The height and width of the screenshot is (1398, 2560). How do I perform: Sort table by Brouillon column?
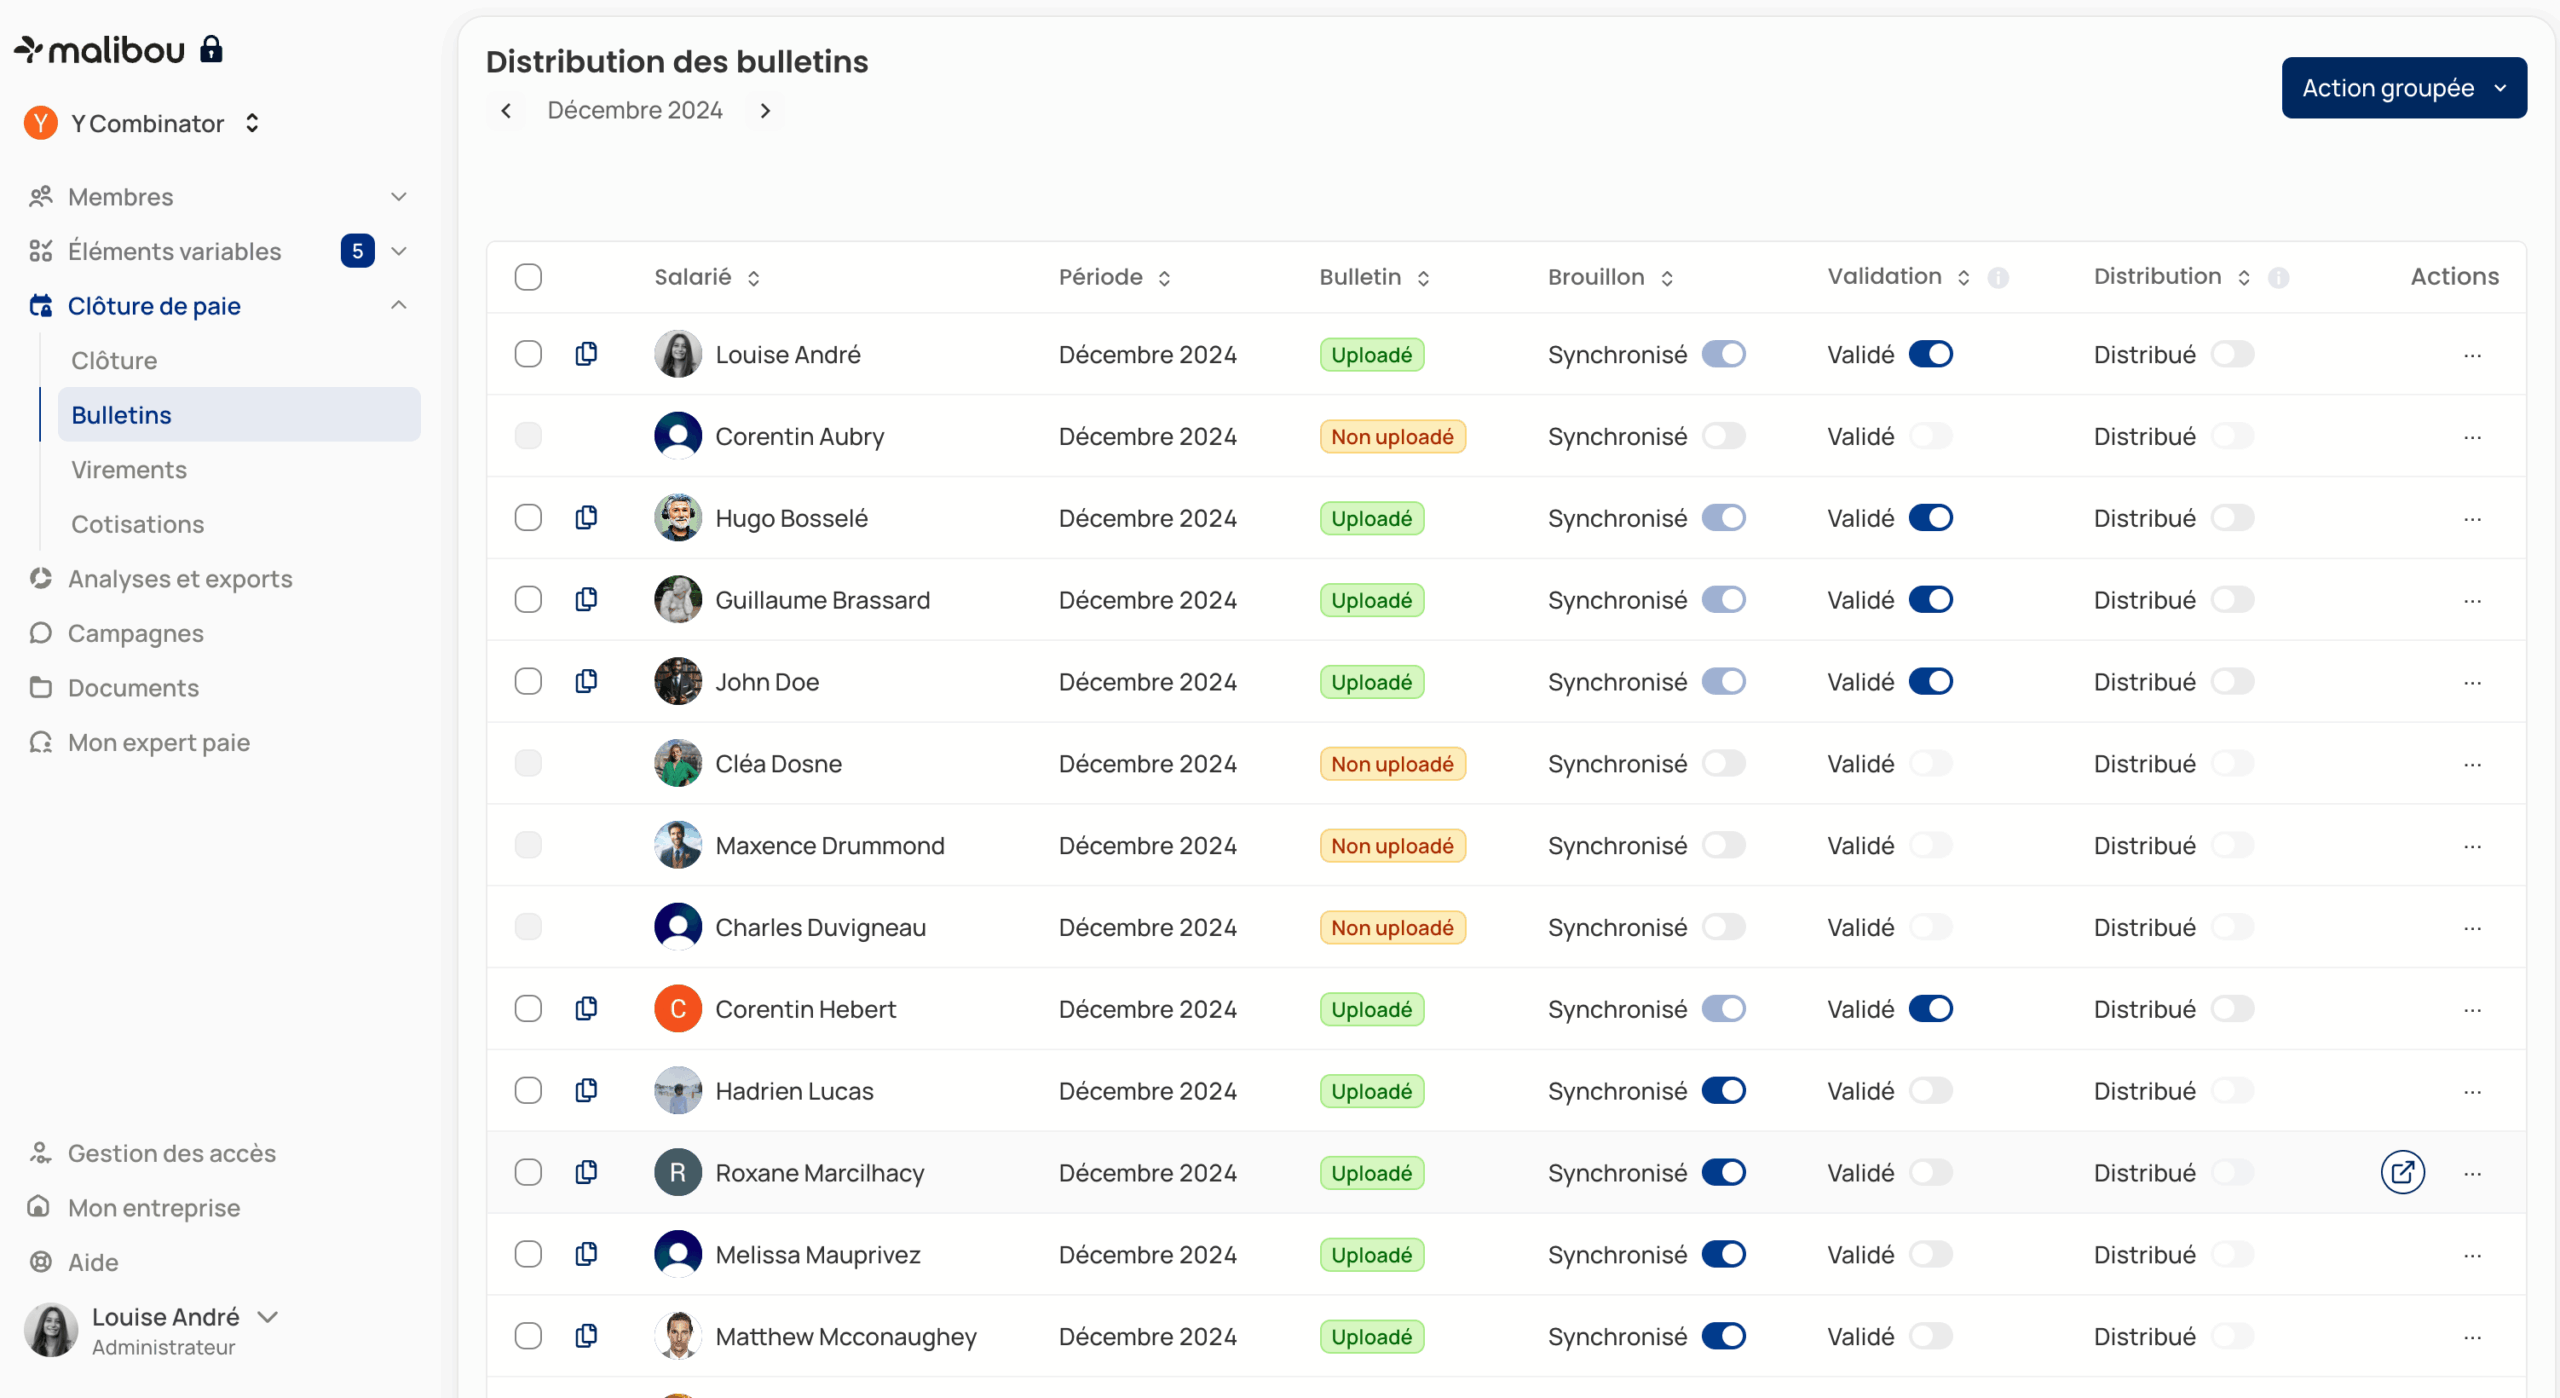point(1666,278)
